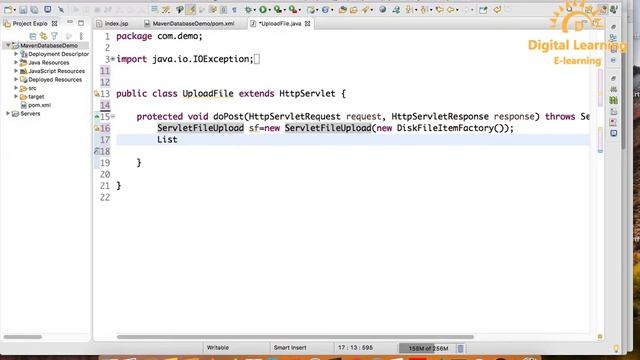Run the garbage collector trash icon
The width and height of the screenshot is (640, 360).
click(x=460, y=348)
